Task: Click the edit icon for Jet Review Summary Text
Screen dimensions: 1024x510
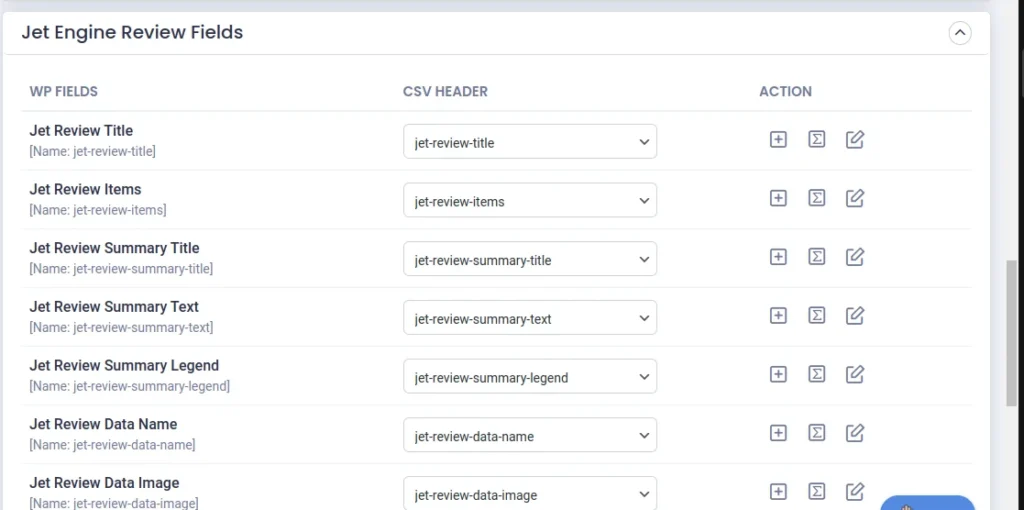Action: pos(854,316)
